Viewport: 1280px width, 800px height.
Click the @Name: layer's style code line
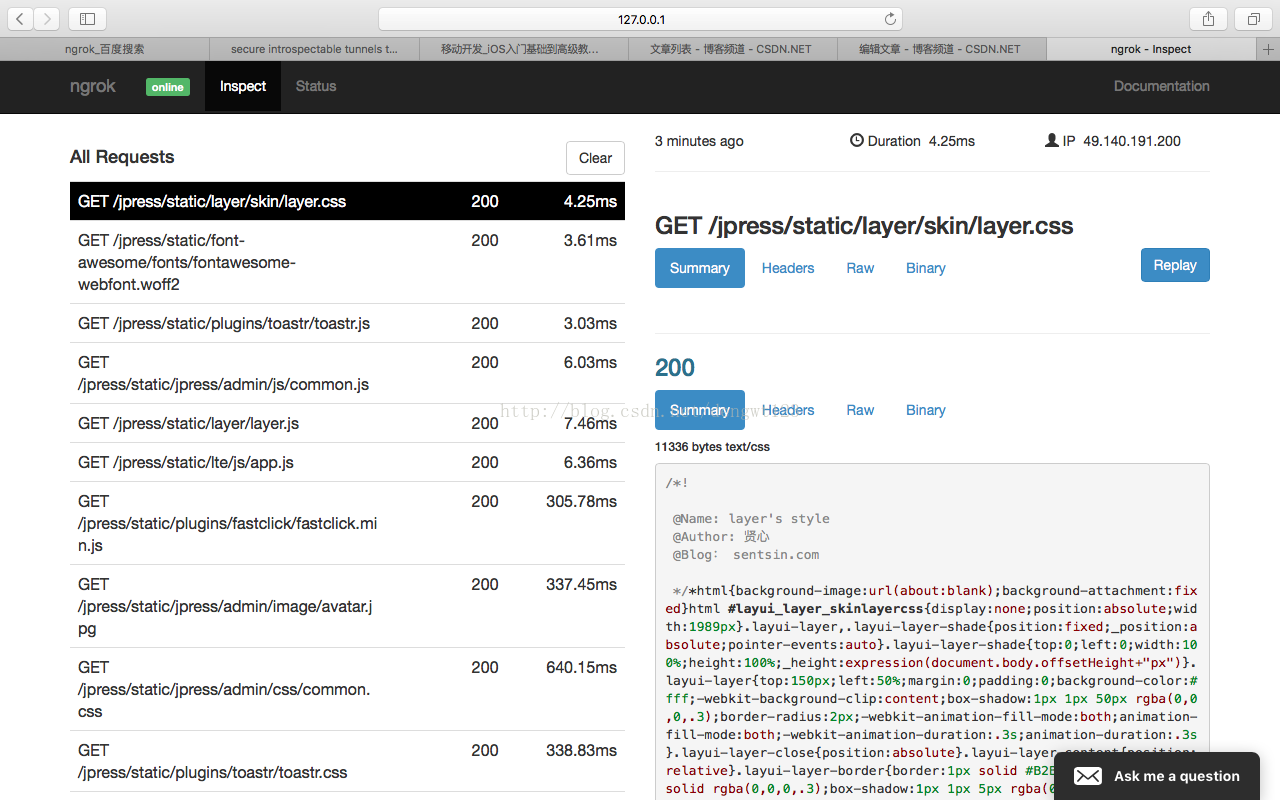pos(751,519)
